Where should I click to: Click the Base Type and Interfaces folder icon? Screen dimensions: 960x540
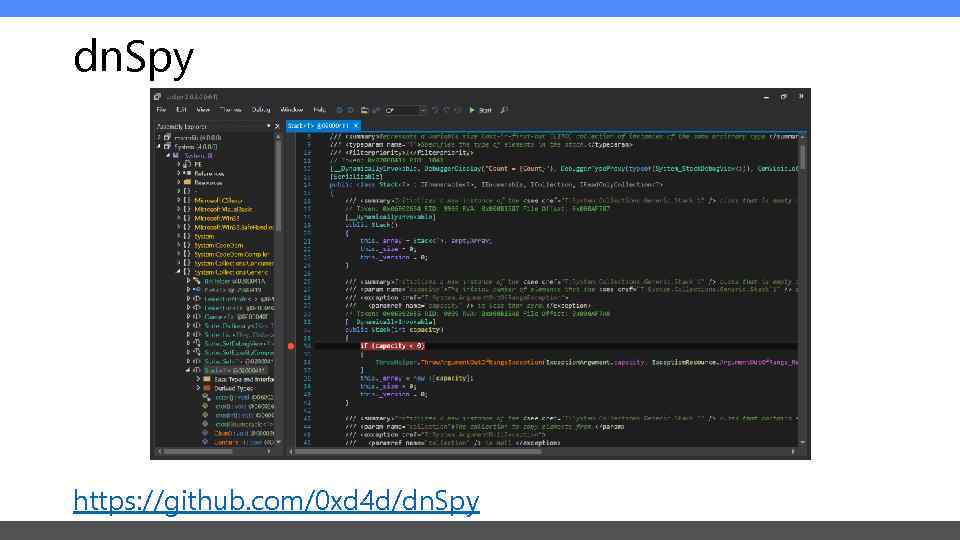(x=207, y=380)
